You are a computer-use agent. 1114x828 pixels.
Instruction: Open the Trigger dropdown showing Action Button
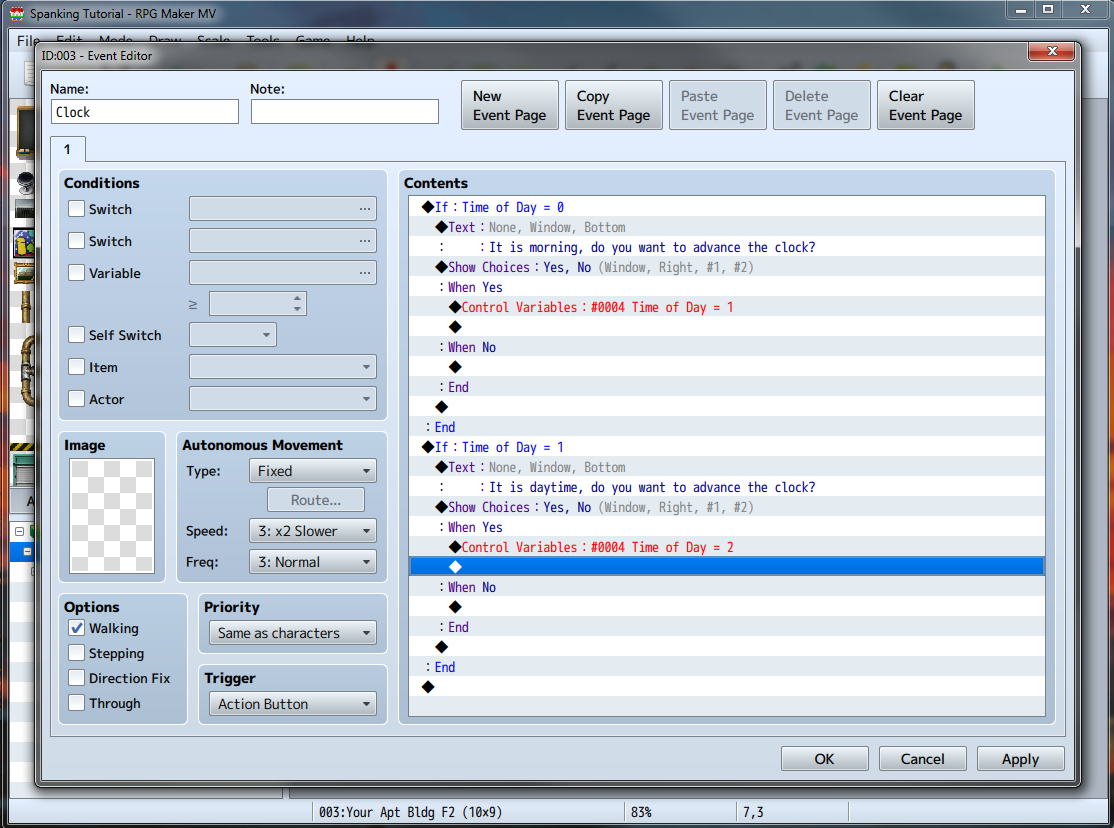(293, 704)
